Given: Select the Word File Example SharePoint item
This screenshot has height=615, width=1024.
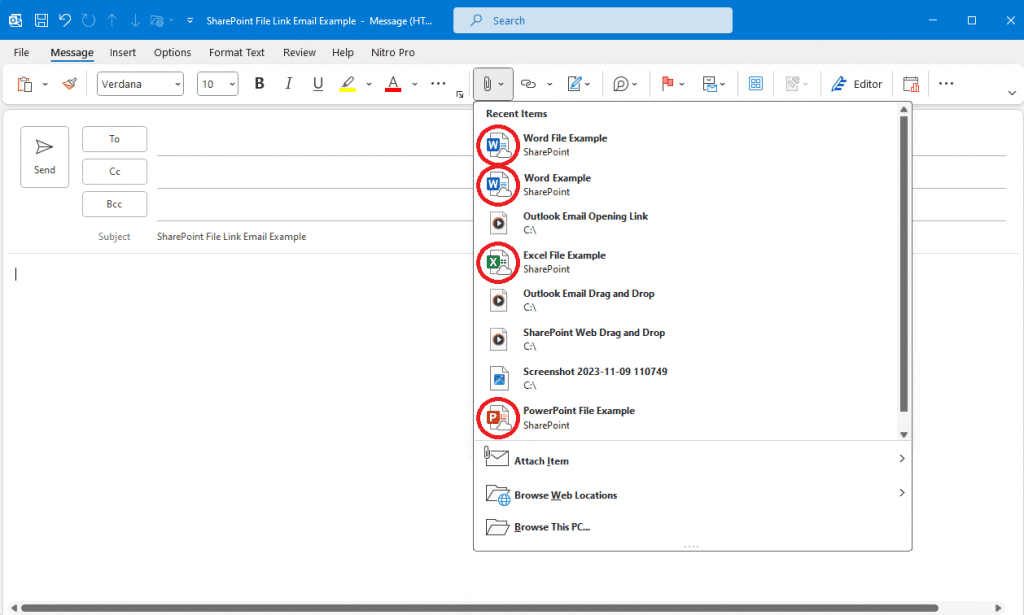Looking at the screenshot, I should [565, 144].
